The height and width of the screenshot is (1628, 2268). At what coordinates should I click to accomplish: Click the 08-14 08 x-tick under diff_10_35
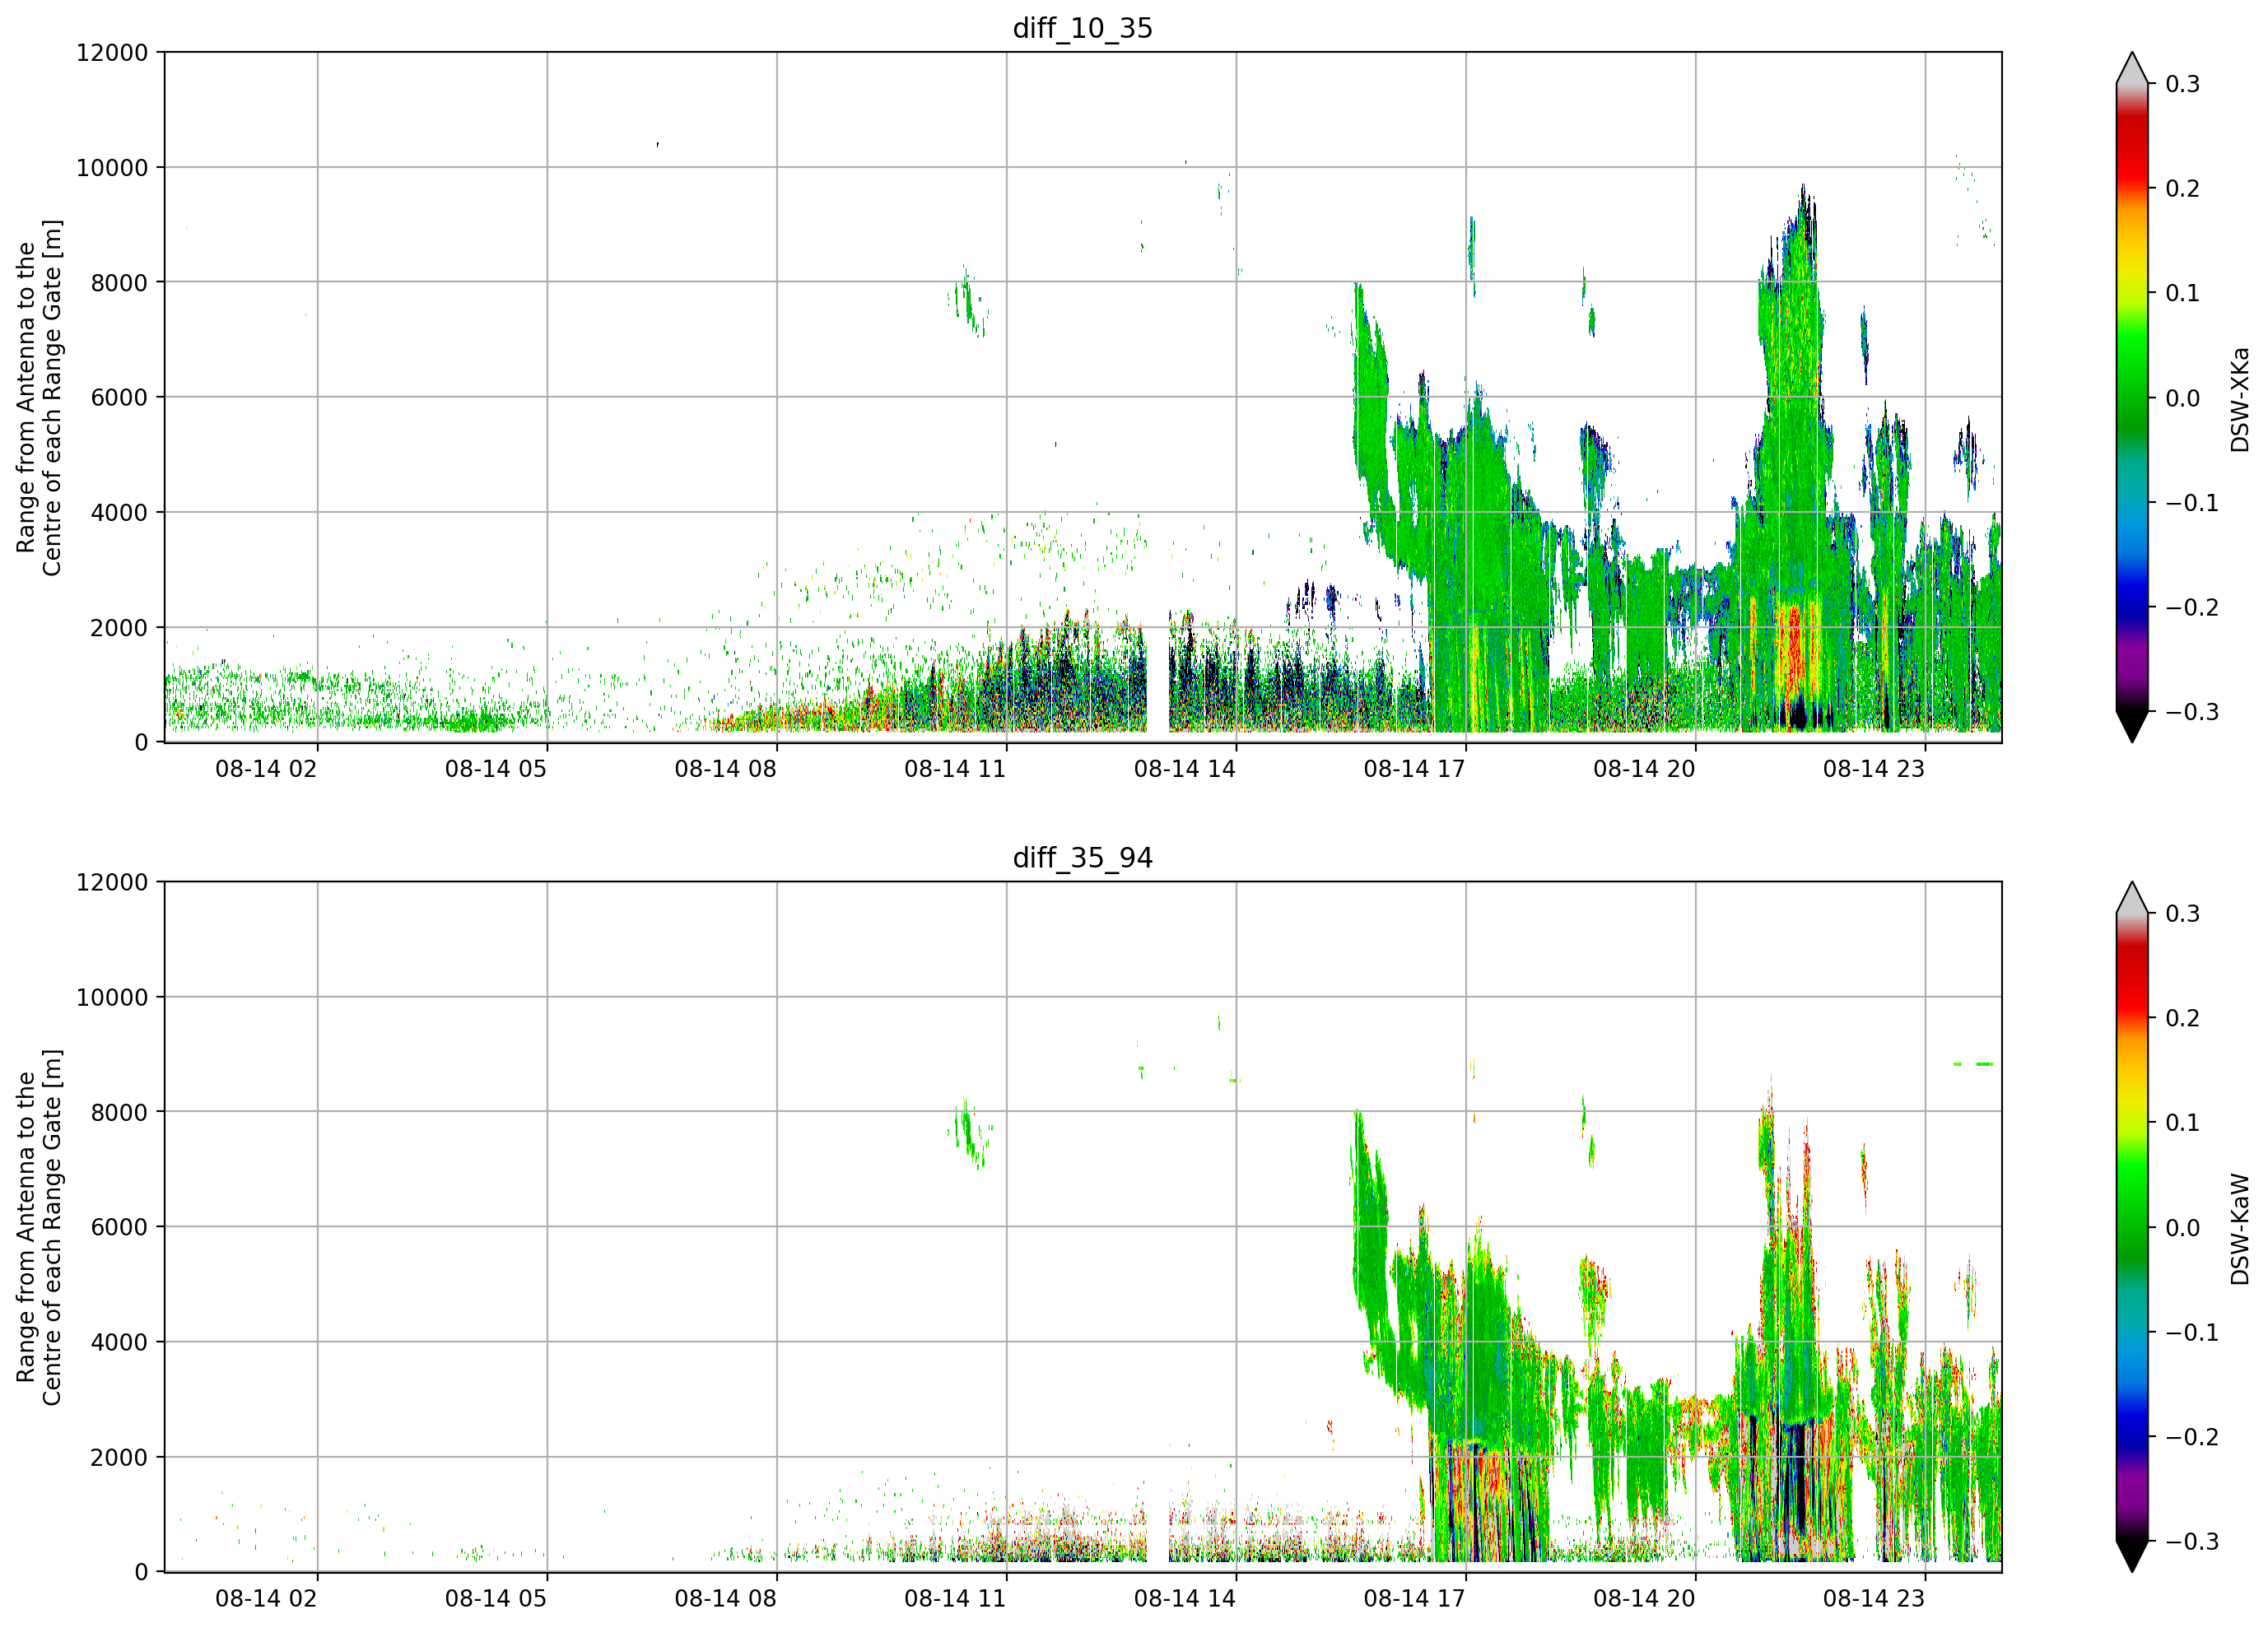coord(725,769)
